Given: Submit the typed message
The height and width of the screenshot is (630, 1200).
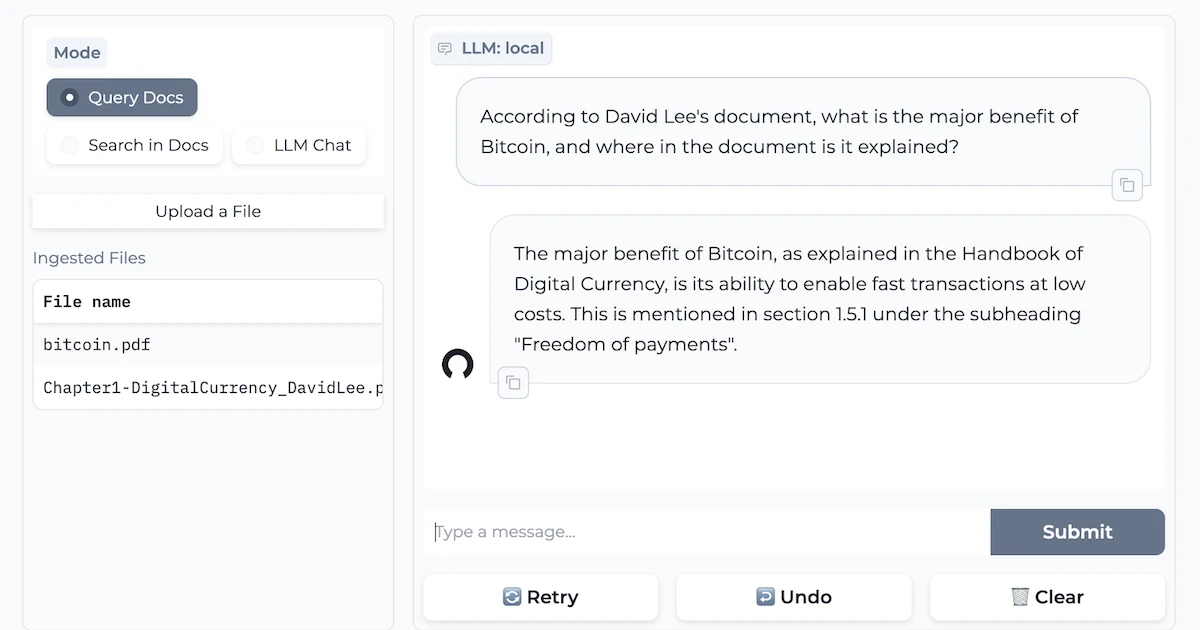Looking at the screenshot, I should (1077, 532).
